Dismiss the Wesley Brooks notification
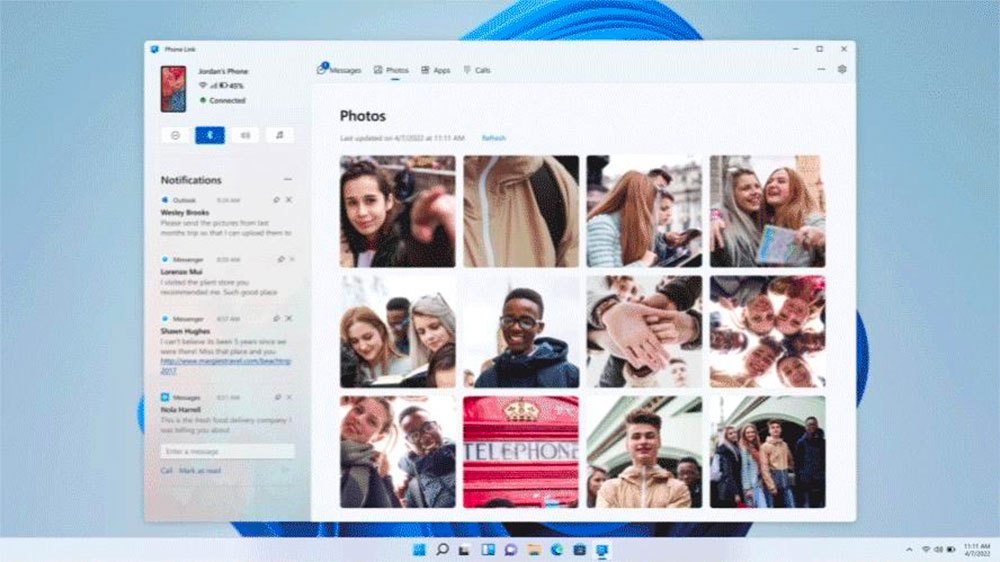Image resolution: width=1000 pixels, height=562 pixels. (x=290, y=200)
